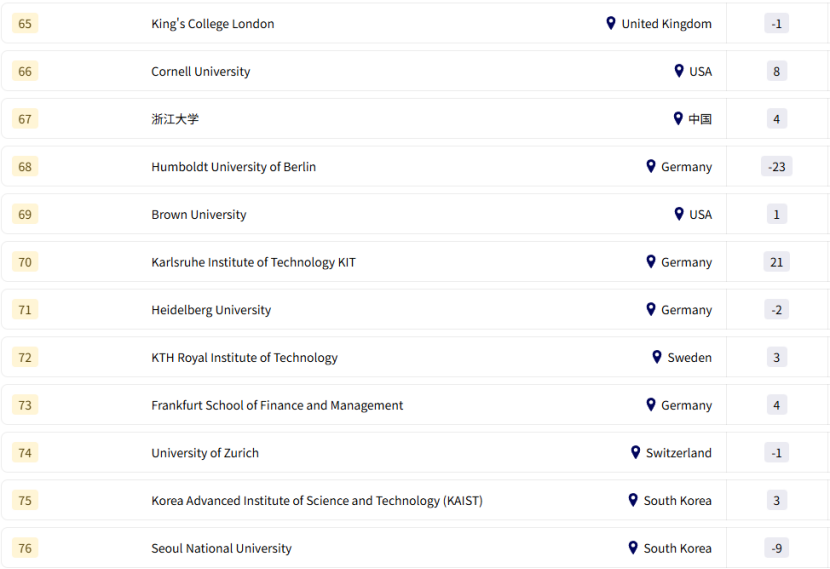The width and height of the screenshot is (830, 569).
Task: Open King's College London entry
Action: pyautogui.click(x=212, y=24)
